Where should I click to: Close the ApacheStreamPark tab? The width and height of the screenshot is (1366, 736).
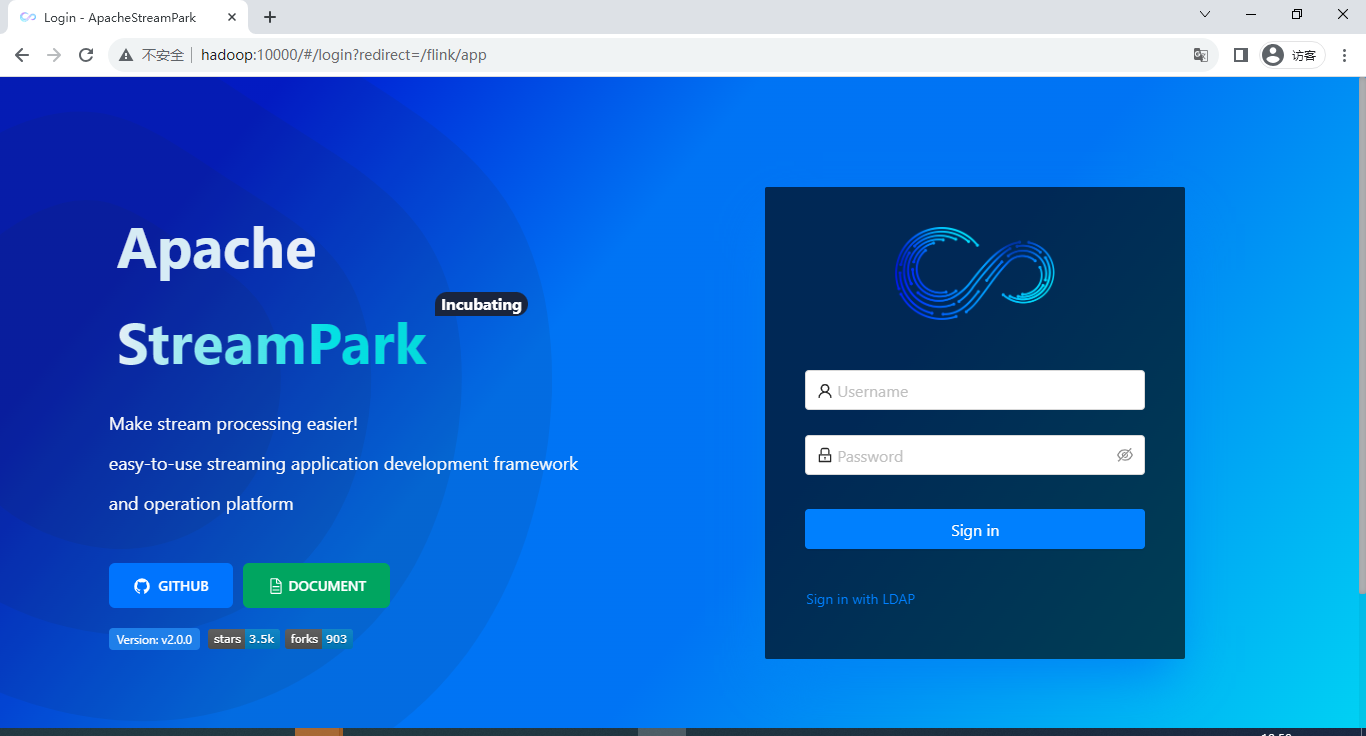(232, 17)
